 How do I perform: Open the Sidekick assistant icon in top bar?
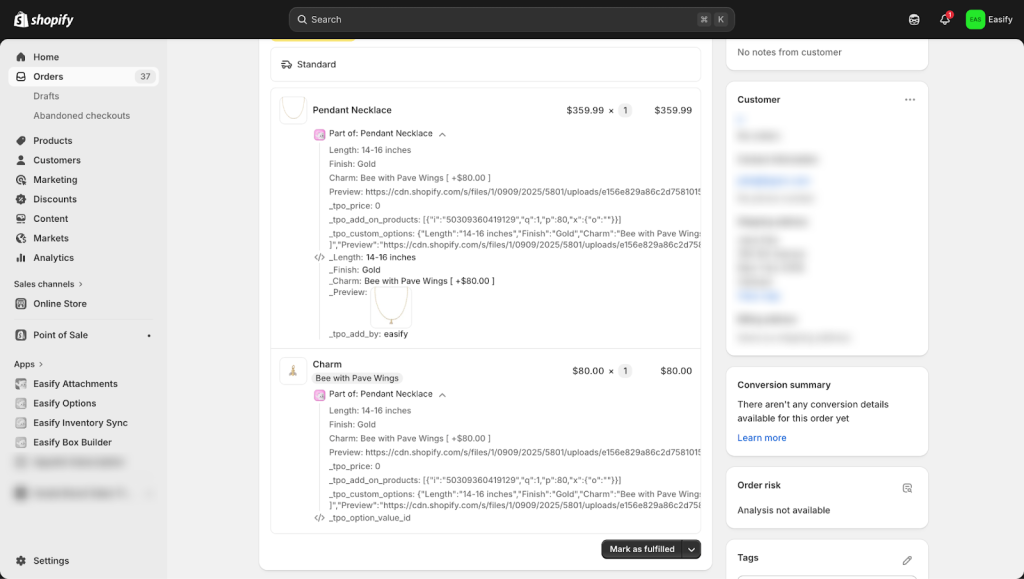[x=913, y=19]
